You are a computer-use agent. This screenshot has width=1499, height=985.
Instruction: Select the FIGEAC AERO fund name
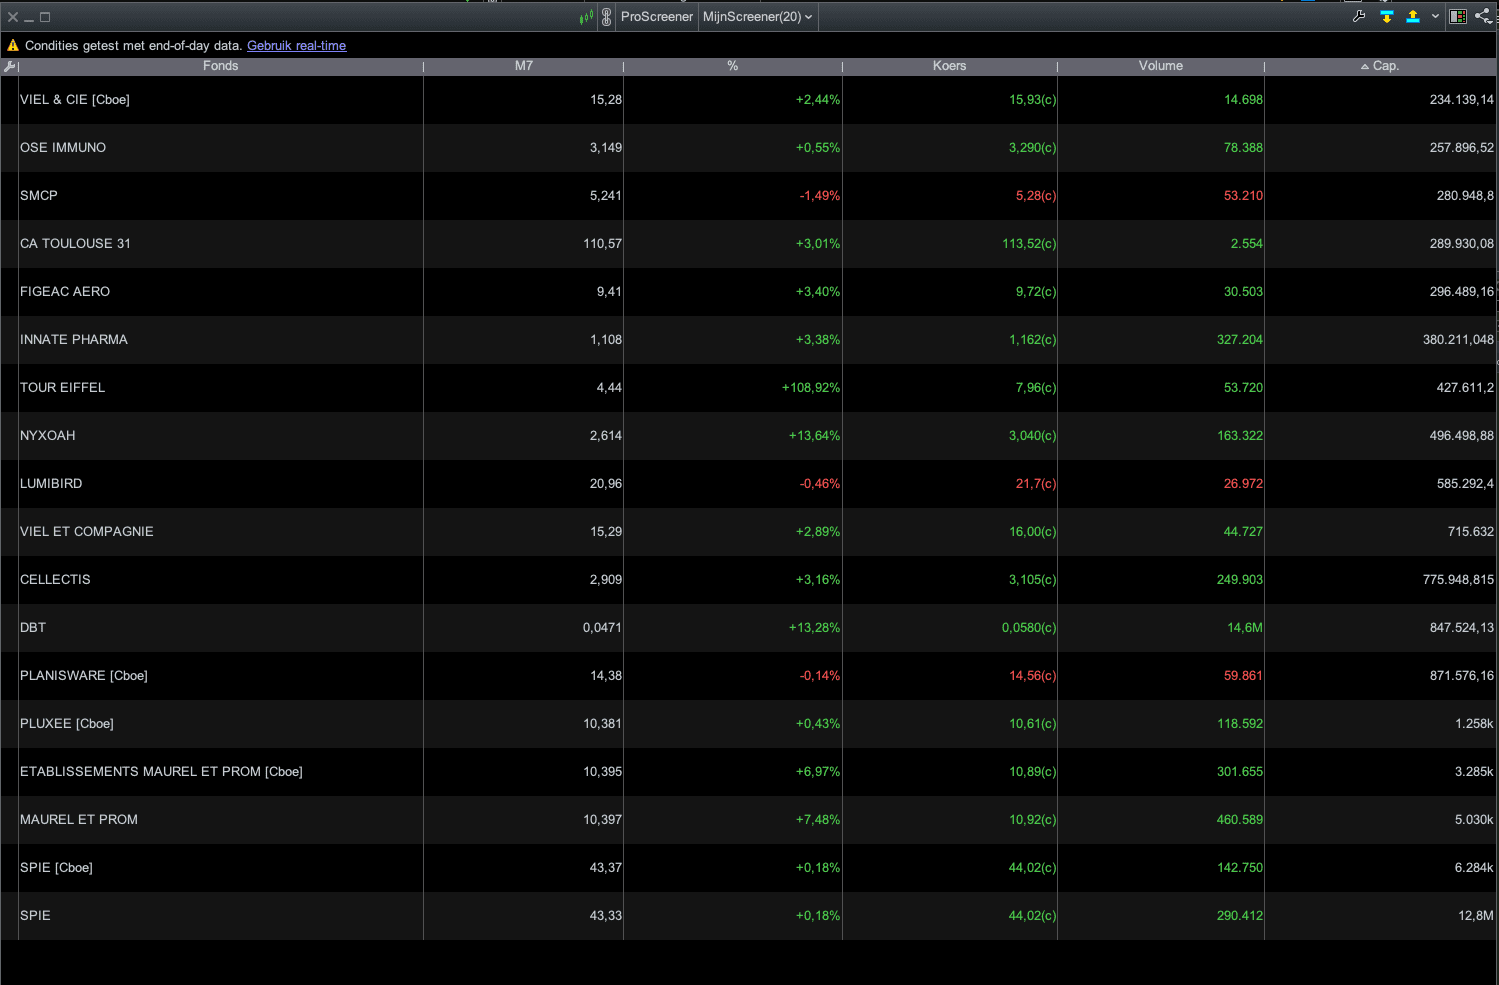[x=65, y=292]
